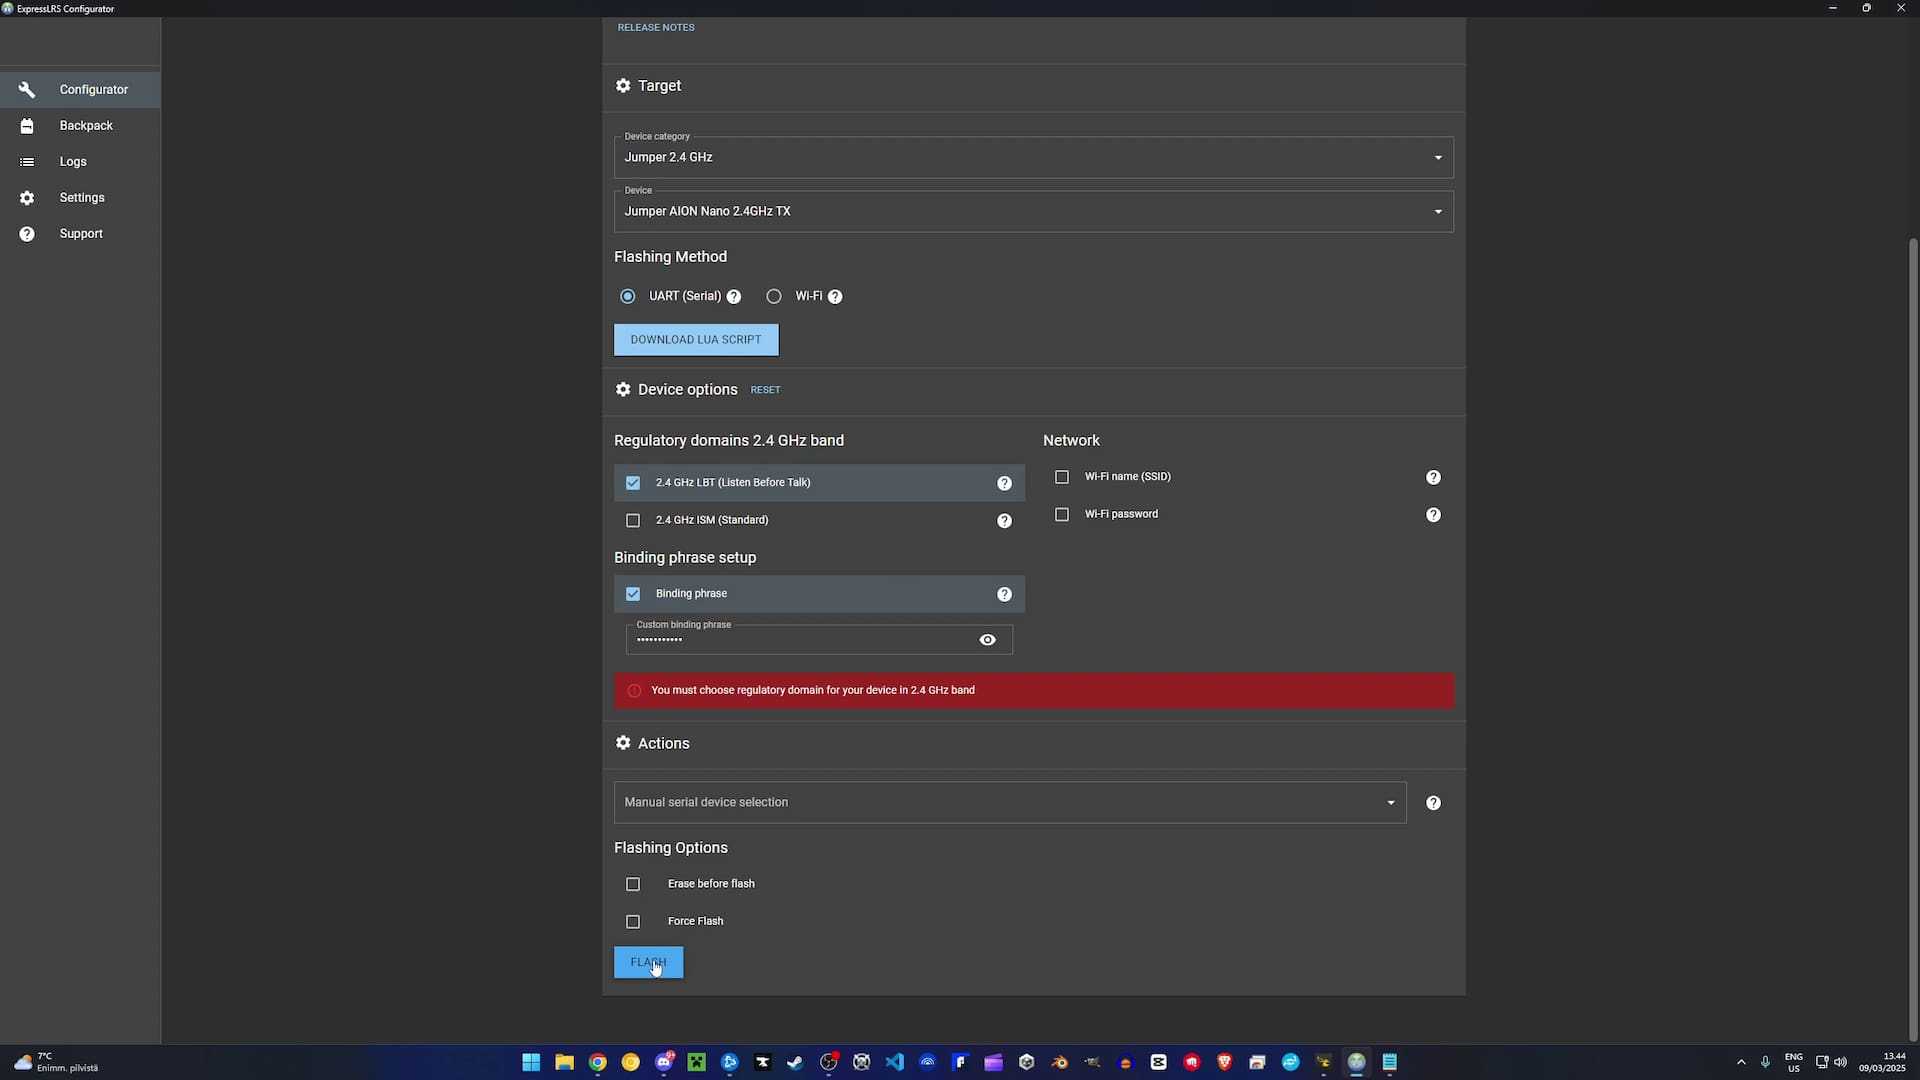Viewport: 1920px width, 1080px height.
Task: Open Visual Studio Code from taskbar
Action: [894, 1062]
